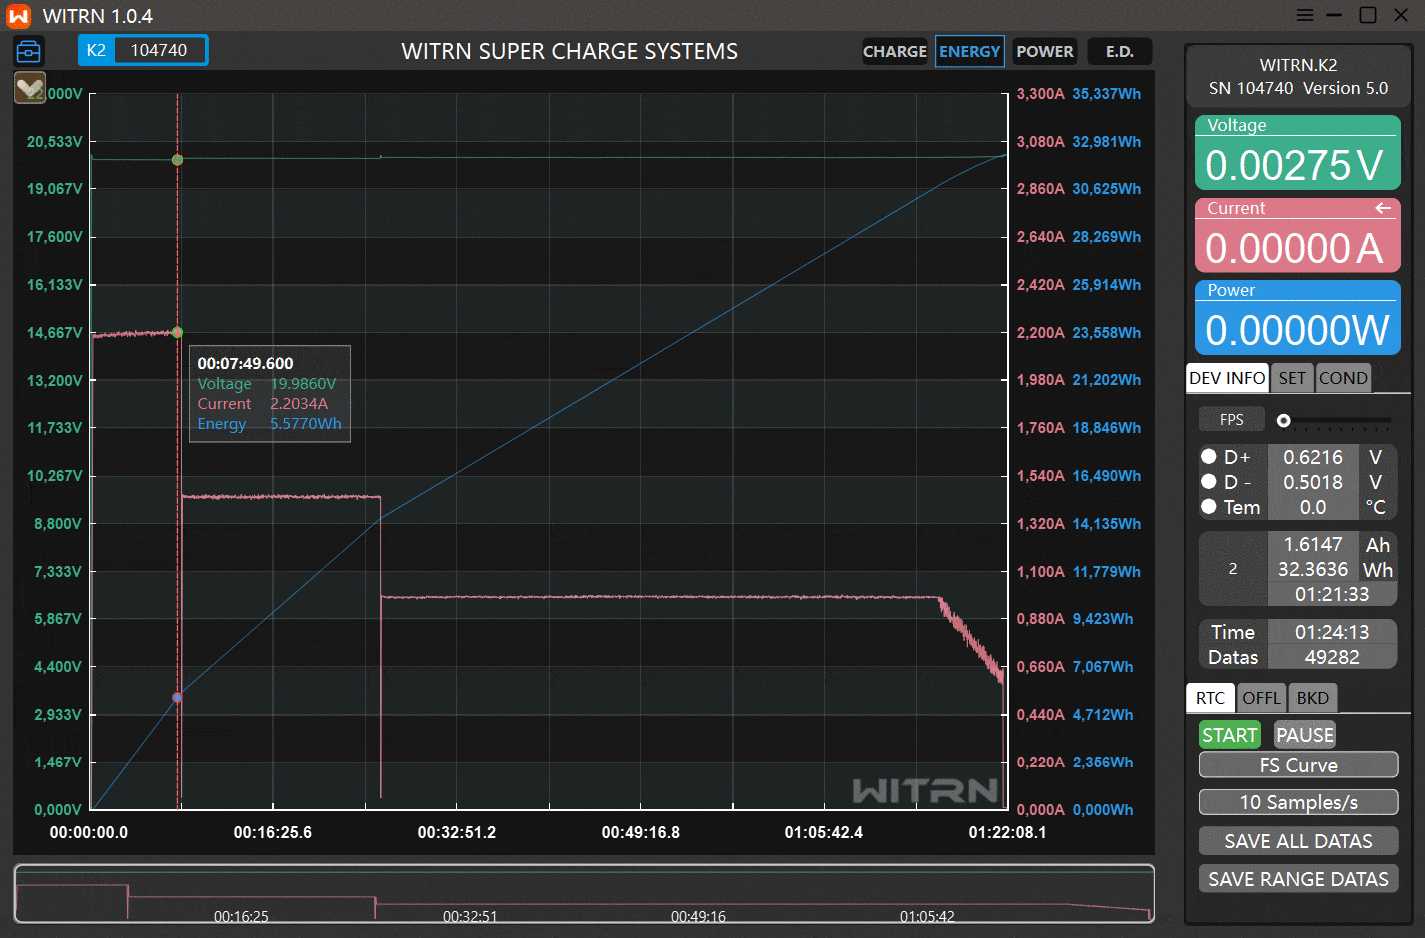Click the overview timeline strip below chart

584,893
